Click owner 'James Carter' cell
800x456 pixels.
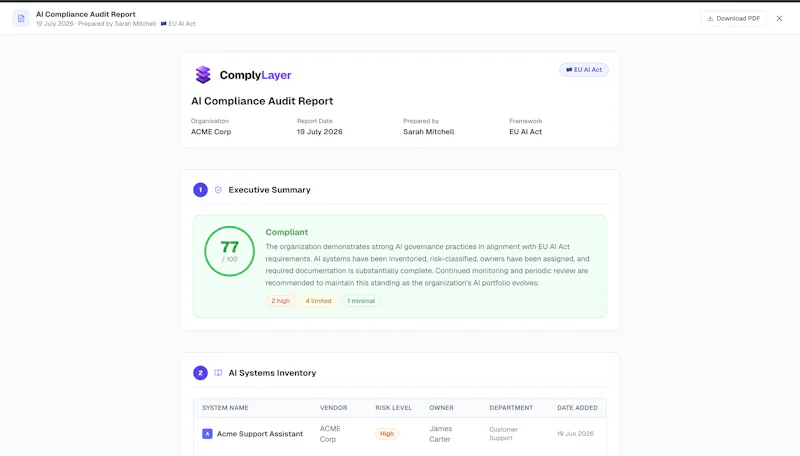(x=440, y=434)
